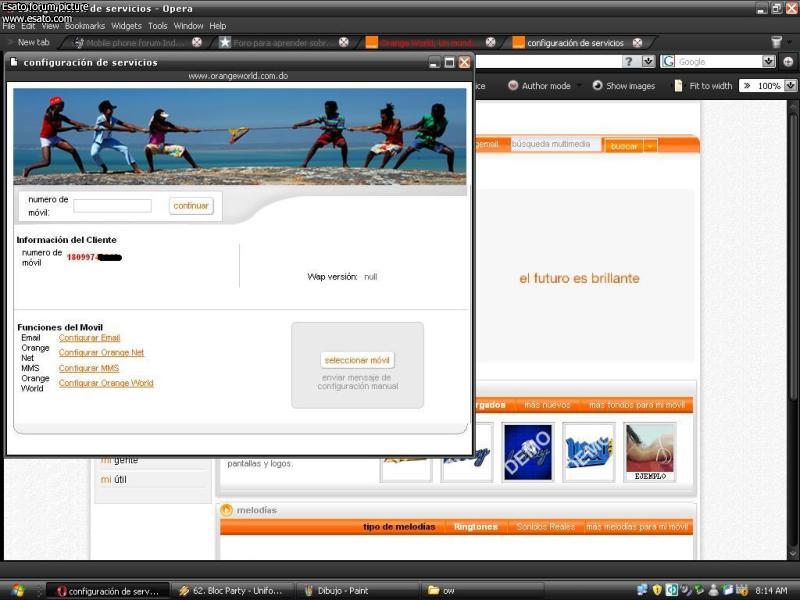Close the configuración de servicios tab

tap(637, 43)
